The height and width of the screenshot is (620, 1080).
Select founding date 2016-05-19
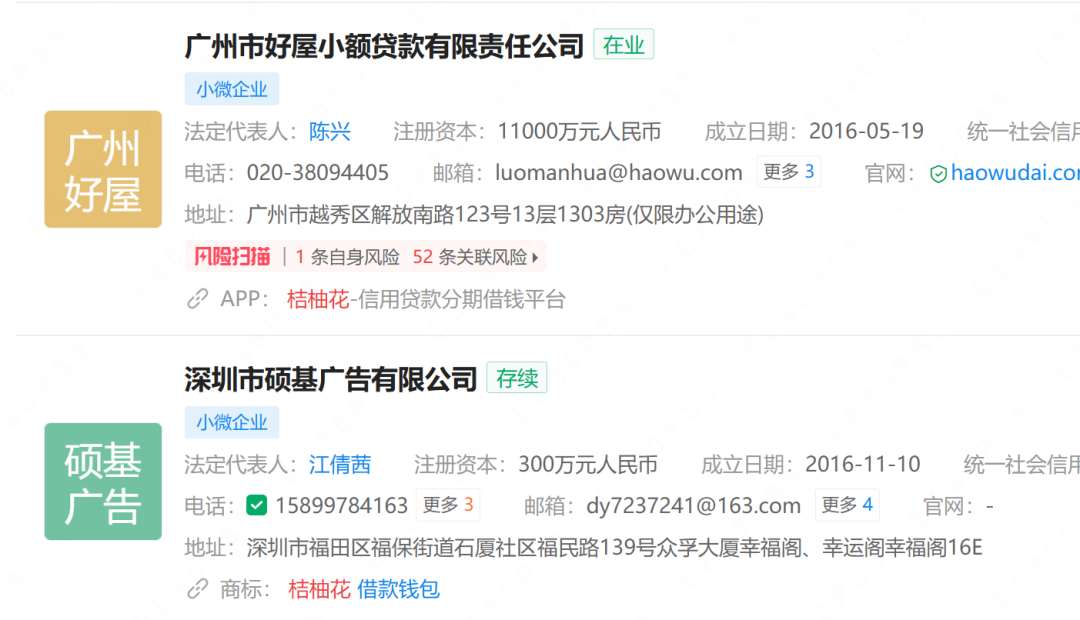click(x=866, y=132)
